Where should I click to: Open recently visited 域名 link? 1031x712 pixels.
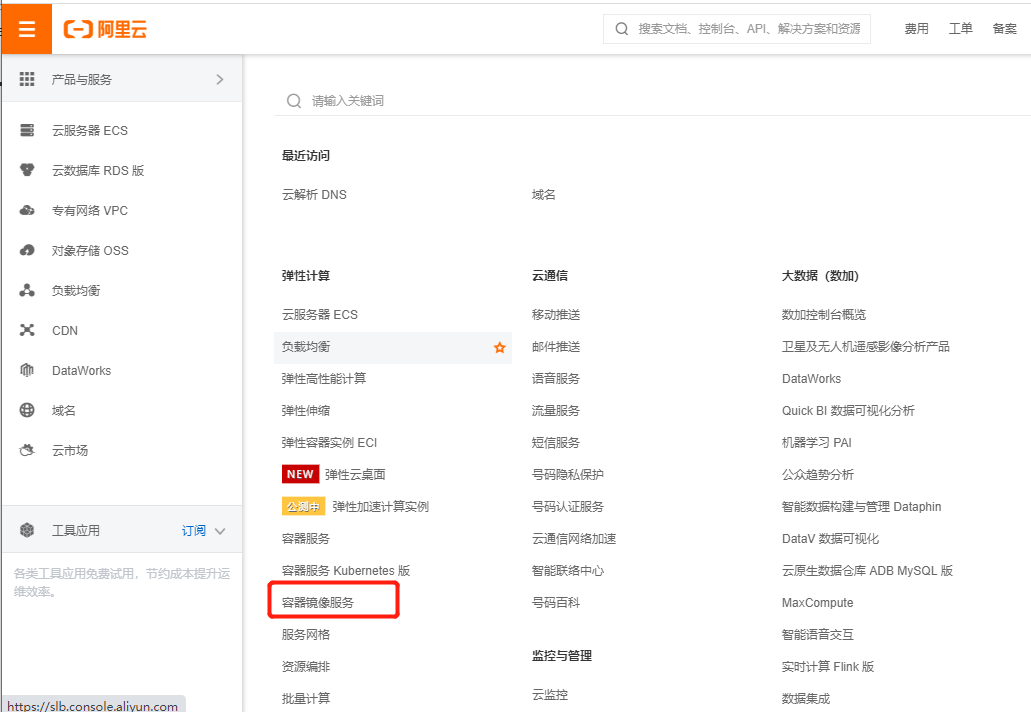[544, 195]
